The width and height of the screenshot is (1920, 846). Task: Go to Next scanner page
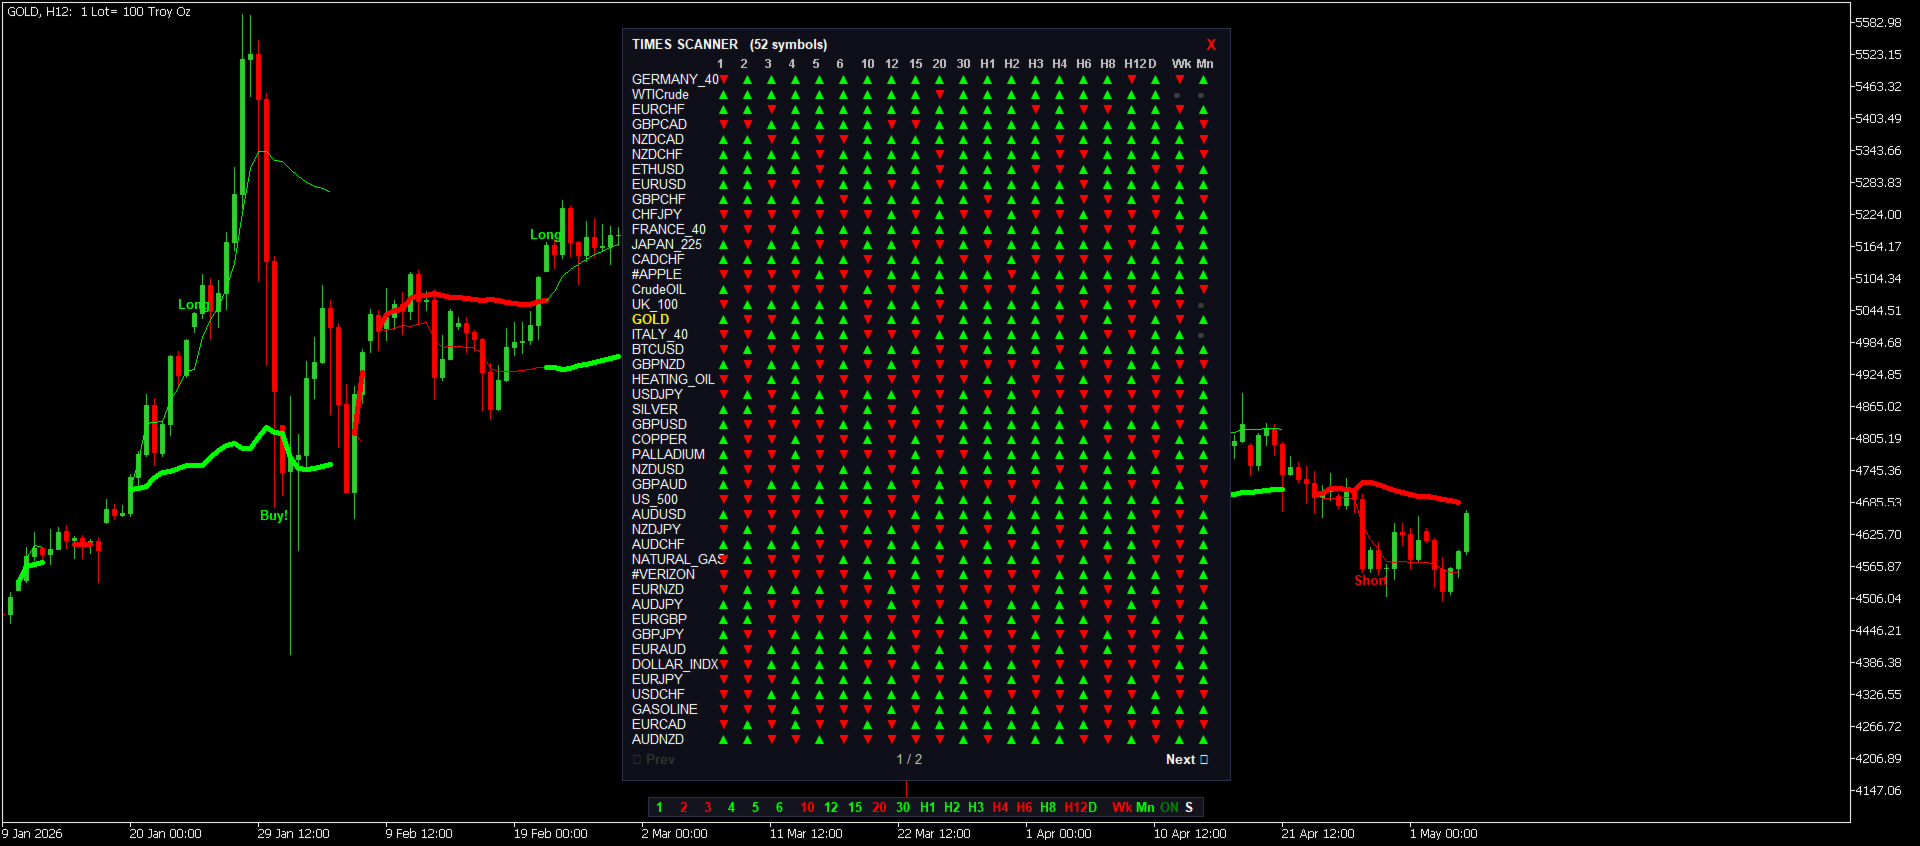pos(1187,760)
